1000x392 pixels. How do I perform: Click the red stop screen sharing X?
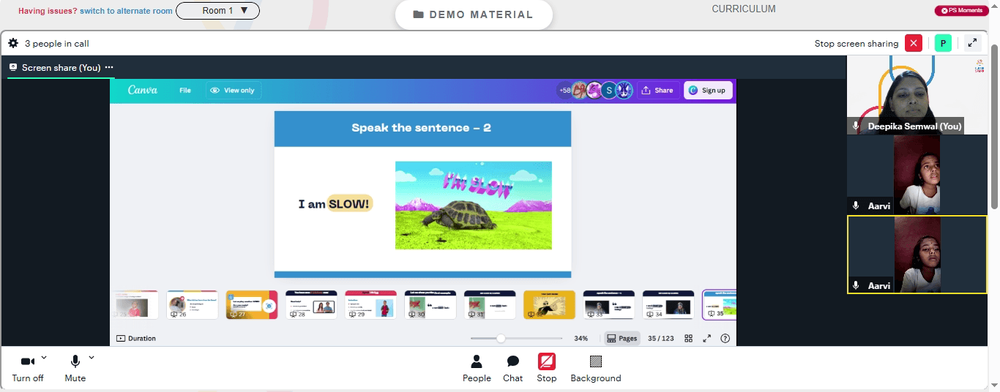(x=913, y=43)
